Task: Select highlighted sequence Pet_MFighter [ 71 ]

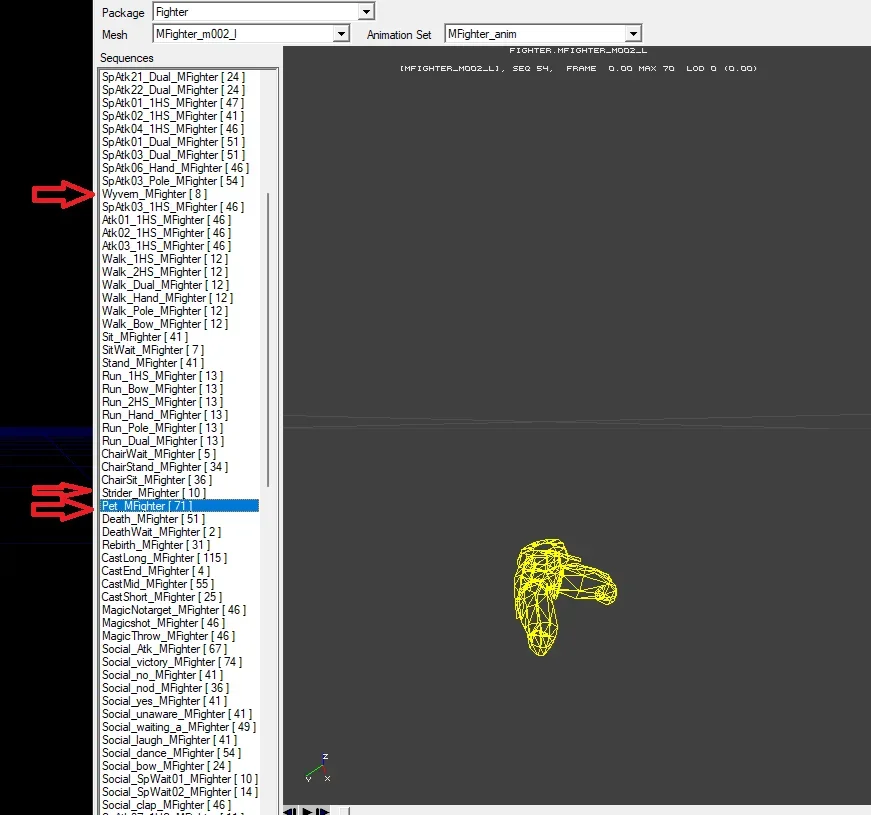Action: pos(179,506)
